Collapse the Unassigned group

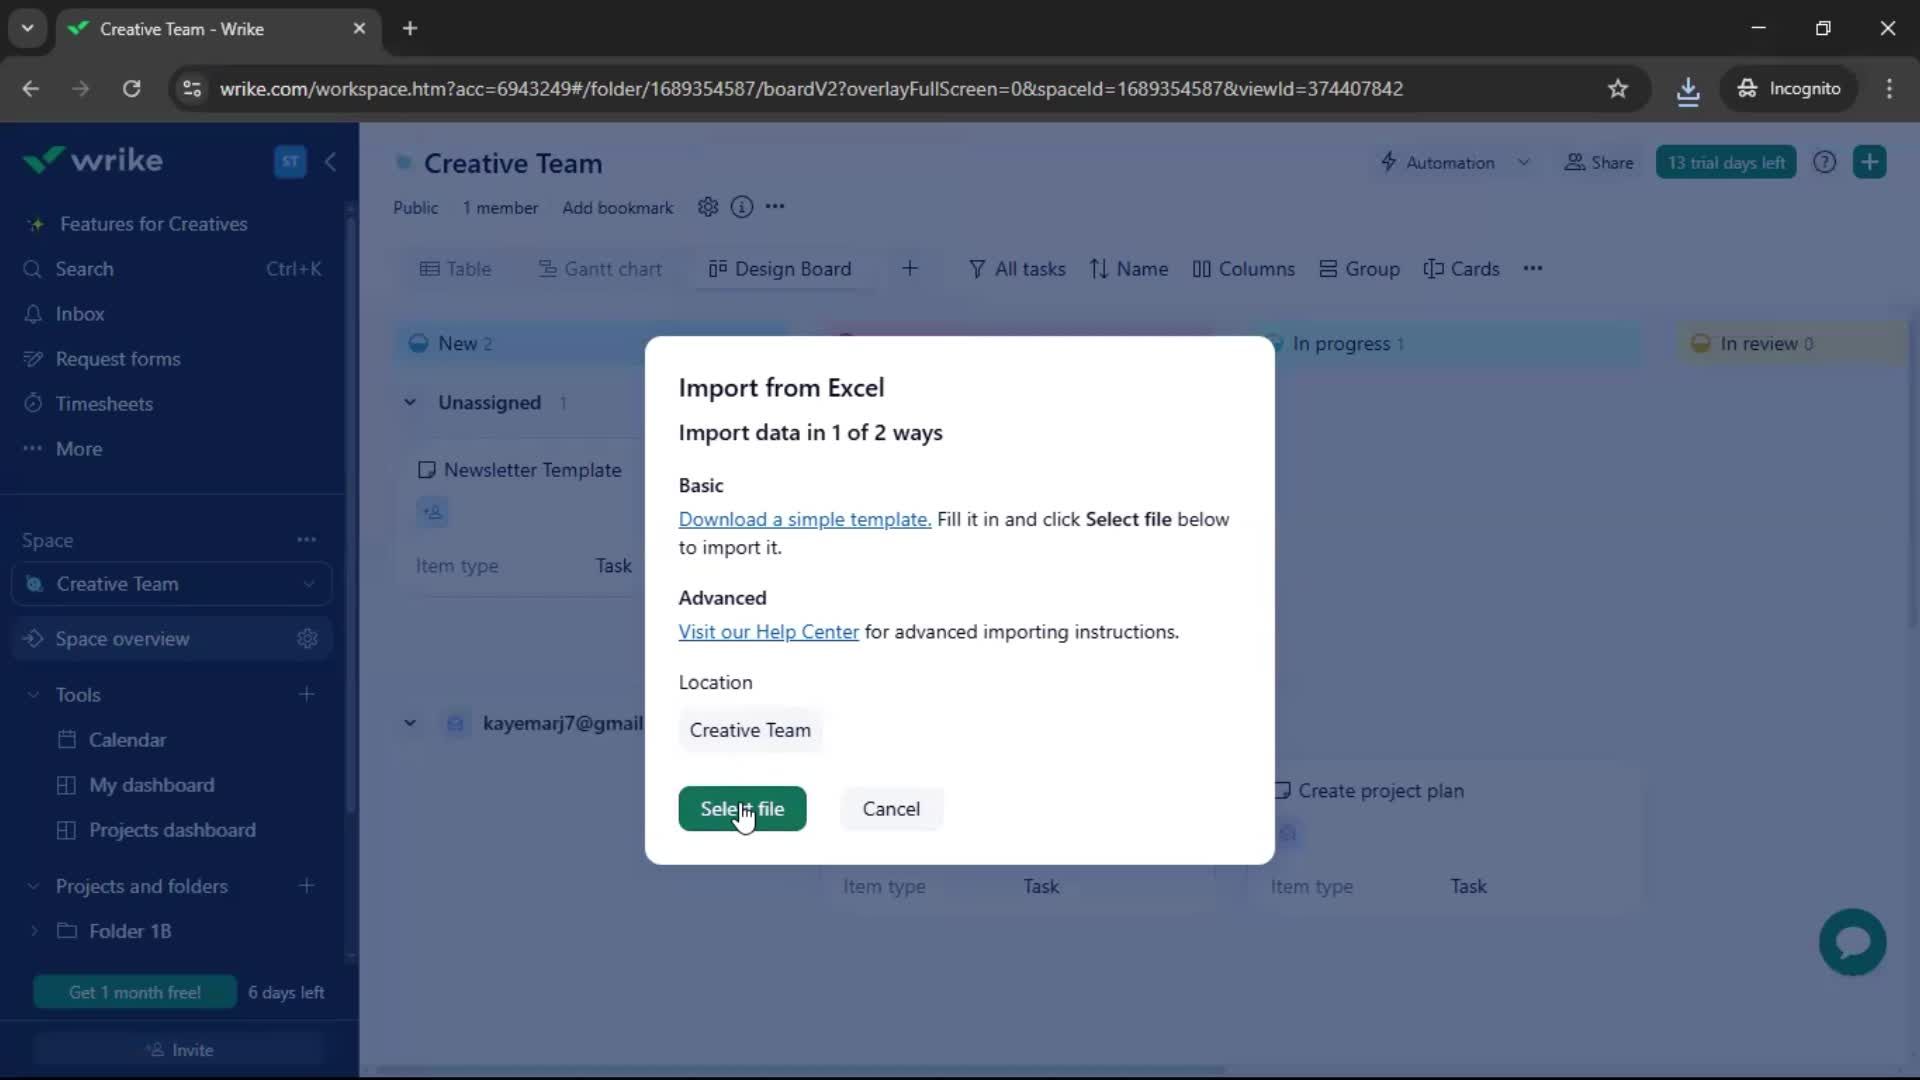tap(410, 402)
